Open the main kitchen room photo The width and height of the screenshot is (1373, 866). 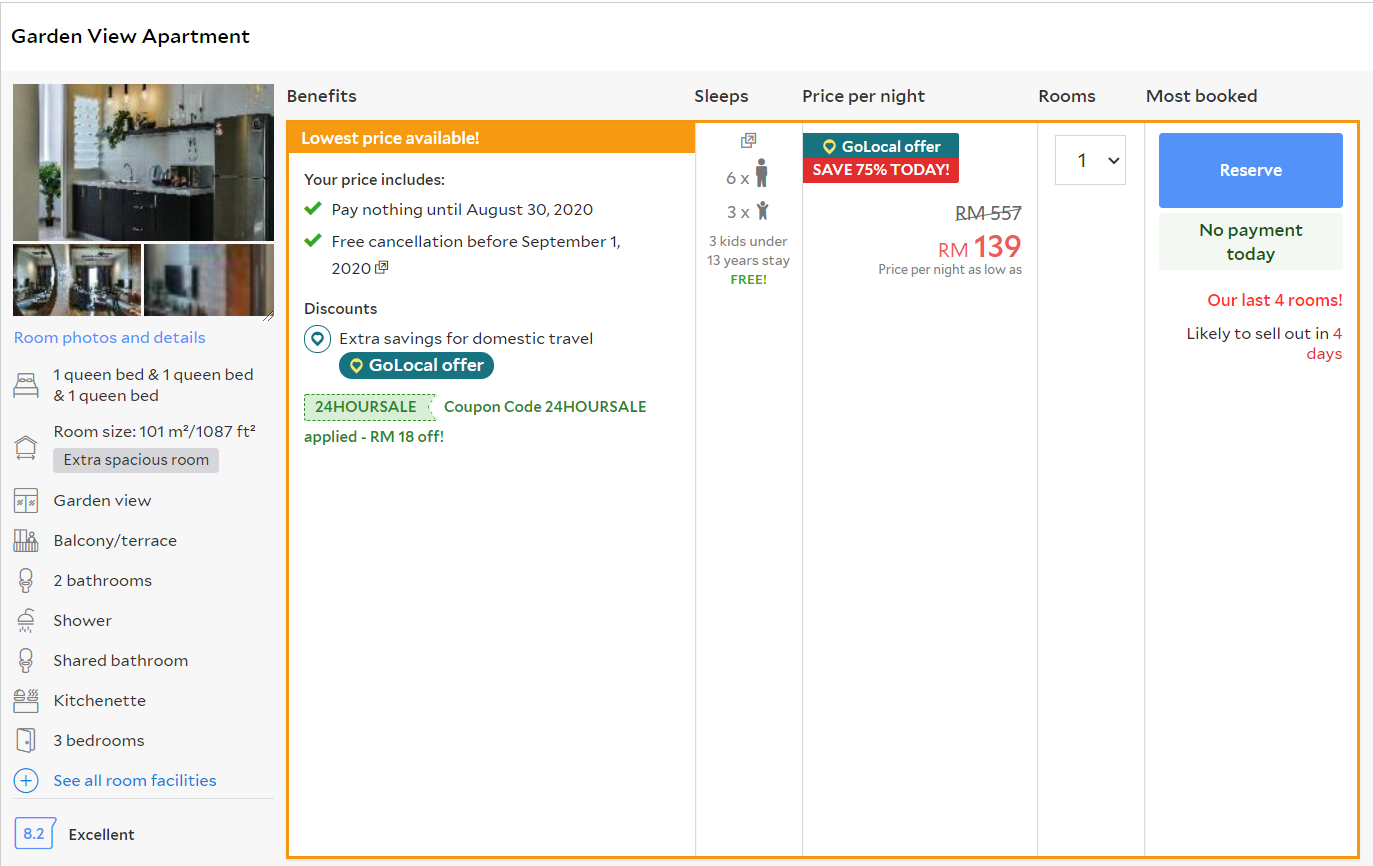143,162
